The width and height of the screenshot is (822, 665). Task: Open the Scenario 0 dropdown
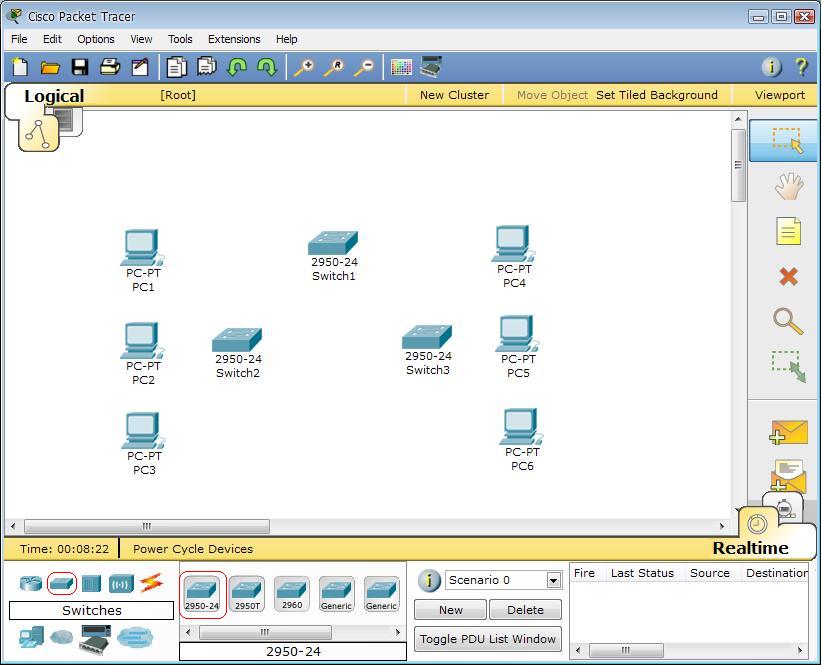pos(553,580)
